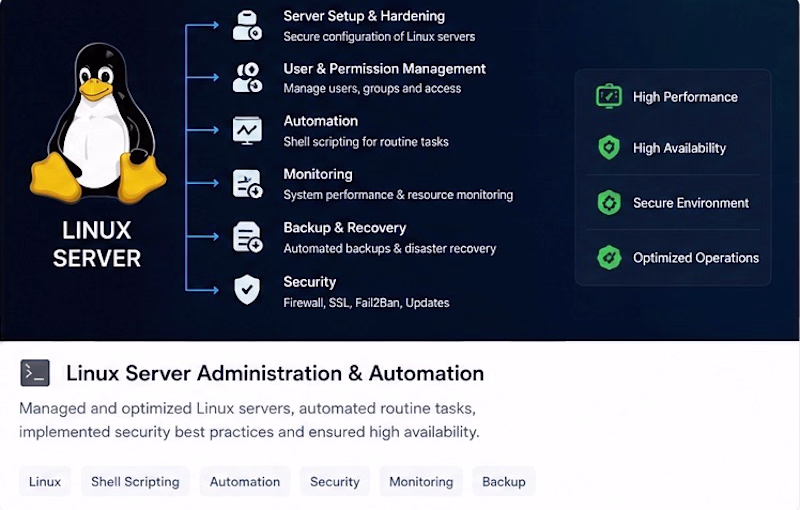Image resolution: width=800 pixels, height=510 pixels.
Task: Click the Tux penguin image
Action: [98, 124]
